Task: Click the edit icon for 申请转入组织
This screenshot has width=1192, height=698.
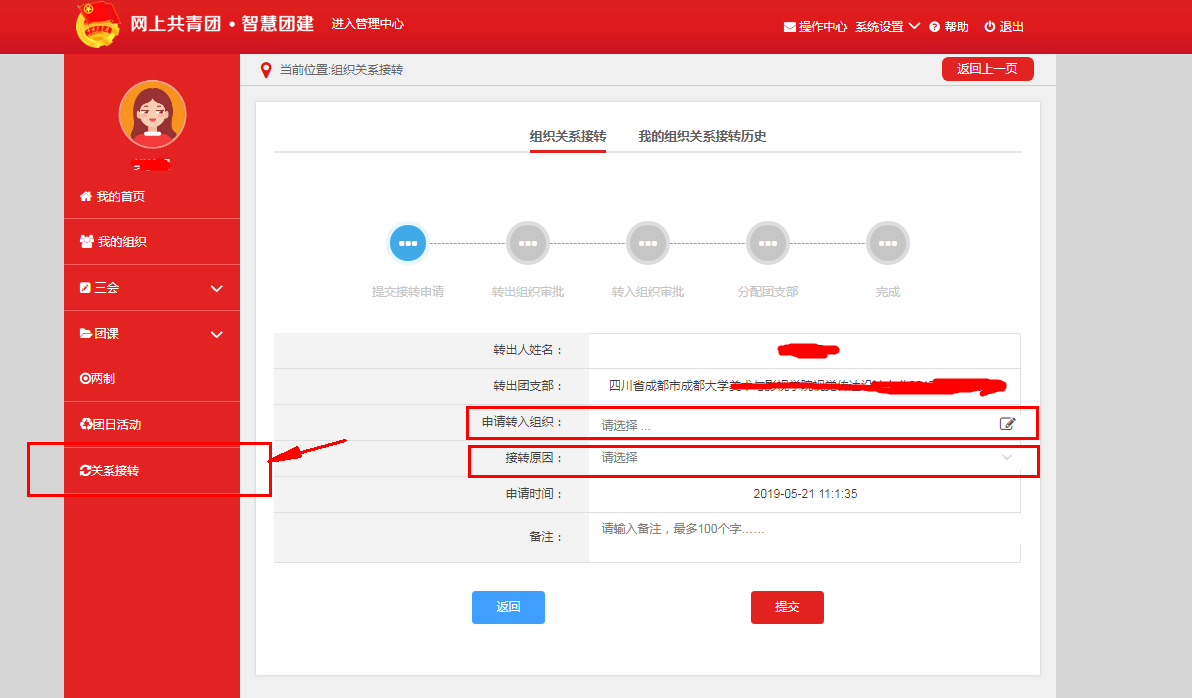Action: point(1007,424)
